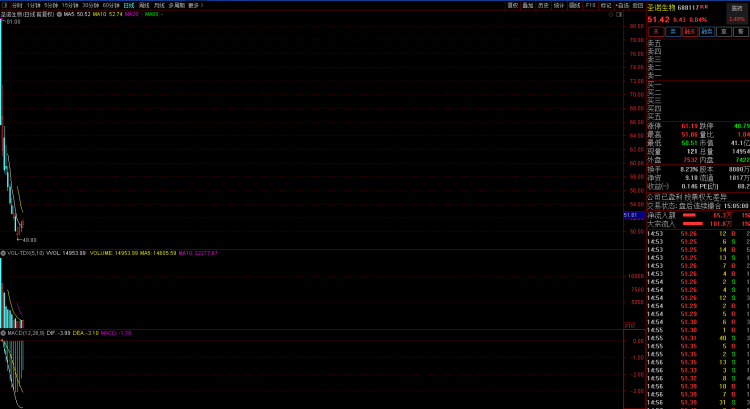
Task: Open main chart indicator settings gear icon
Action: (x=59, y=14)
